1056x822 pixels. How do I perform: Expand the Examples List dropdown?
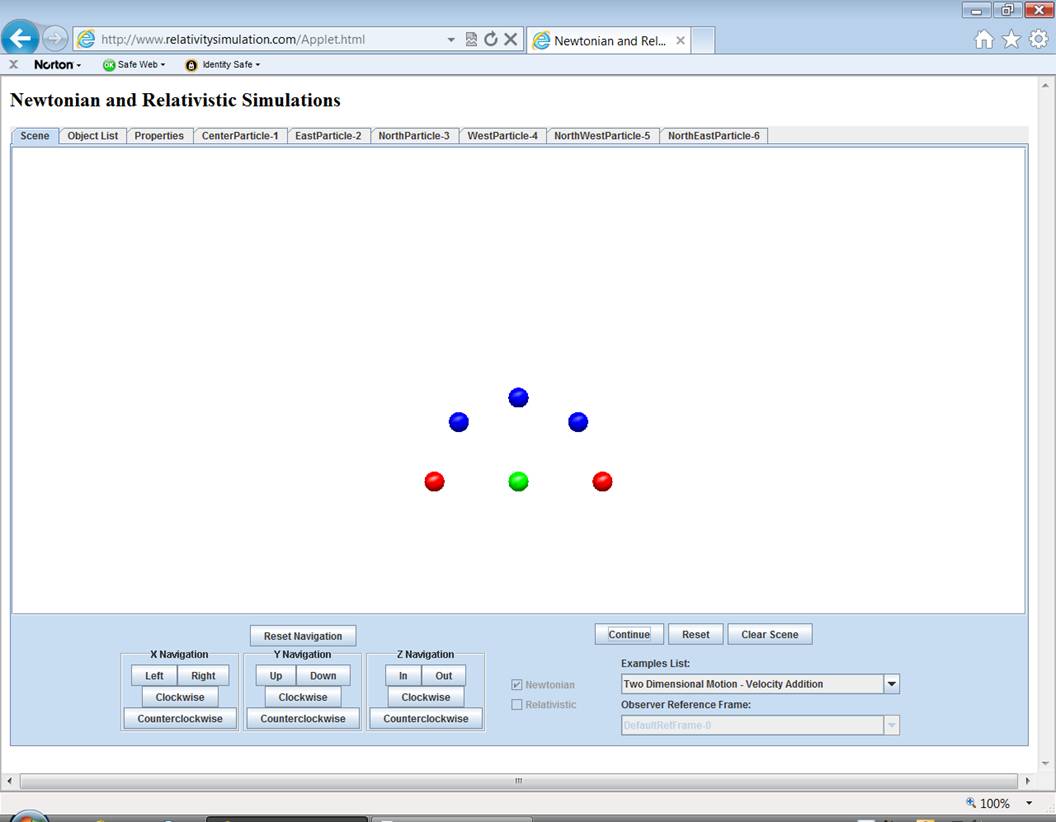click(x=891, y=684)
